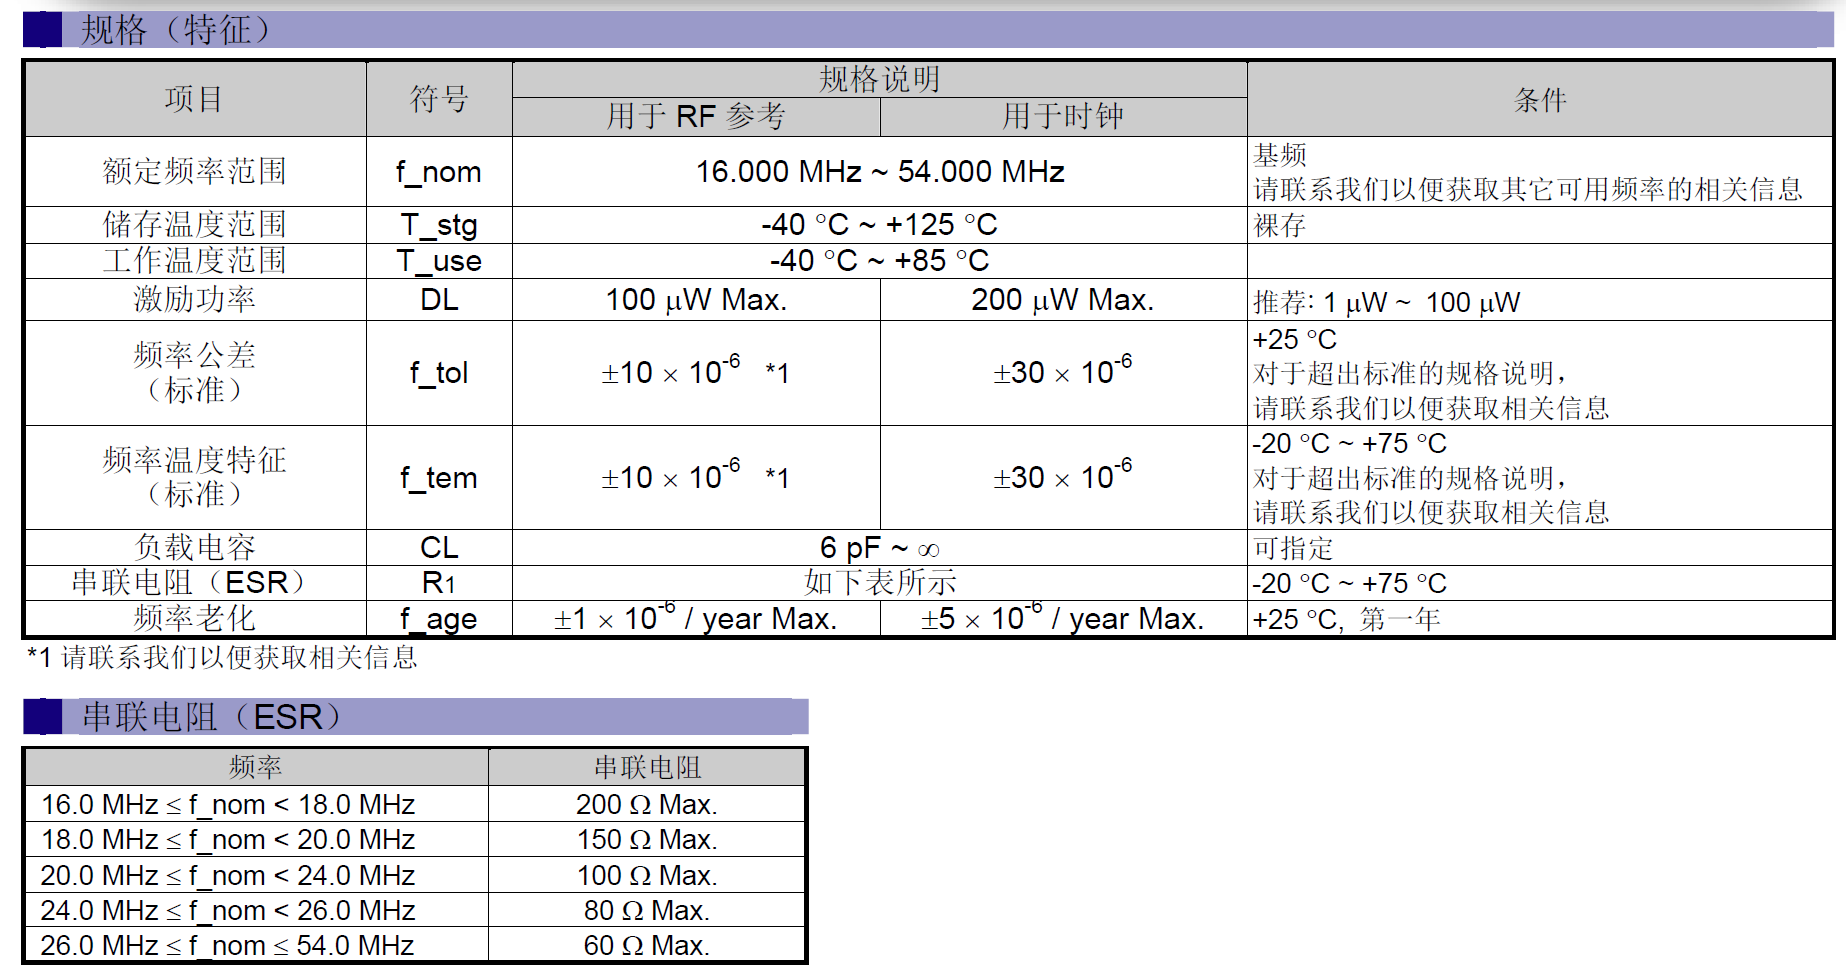Click the symbol "CL"
Image resolution: width=1846 pixels, height=978 pixels.
point(439,547)
